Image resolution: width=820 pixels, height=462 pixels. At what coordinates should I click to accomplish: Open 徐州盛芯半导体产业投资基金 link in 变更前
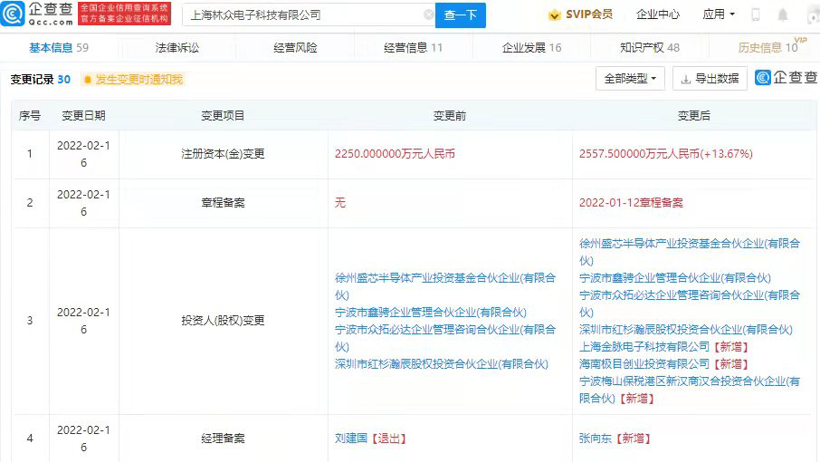445,286
